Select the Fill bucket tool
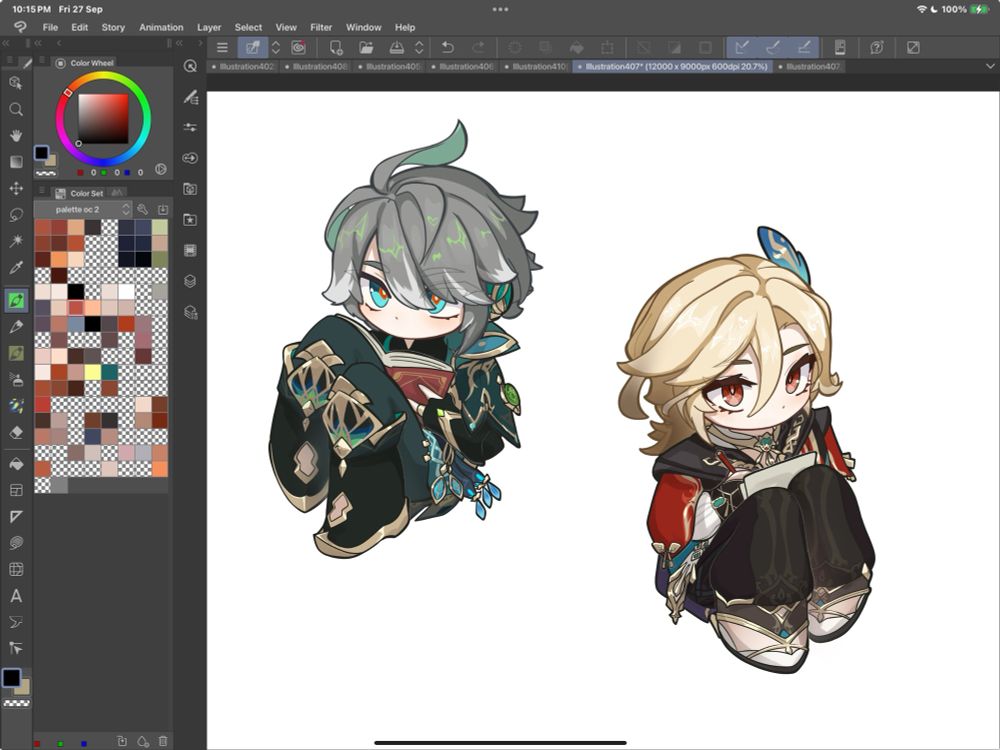 pos(16,464)
